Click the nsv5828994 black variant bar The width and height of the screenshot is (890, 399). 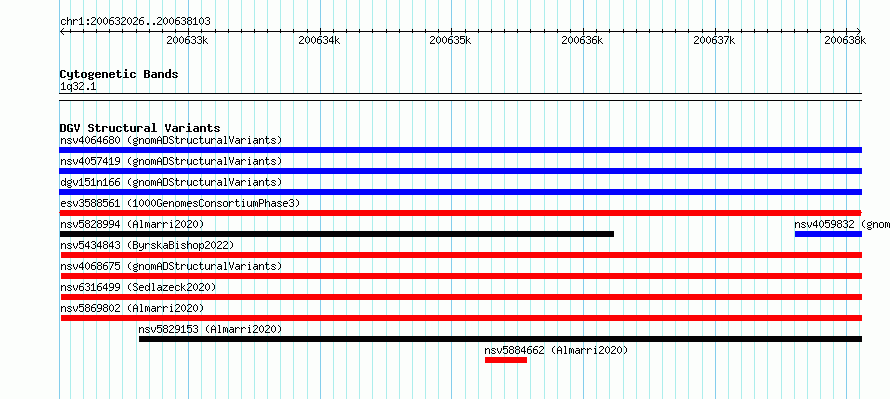click(337, 234)
